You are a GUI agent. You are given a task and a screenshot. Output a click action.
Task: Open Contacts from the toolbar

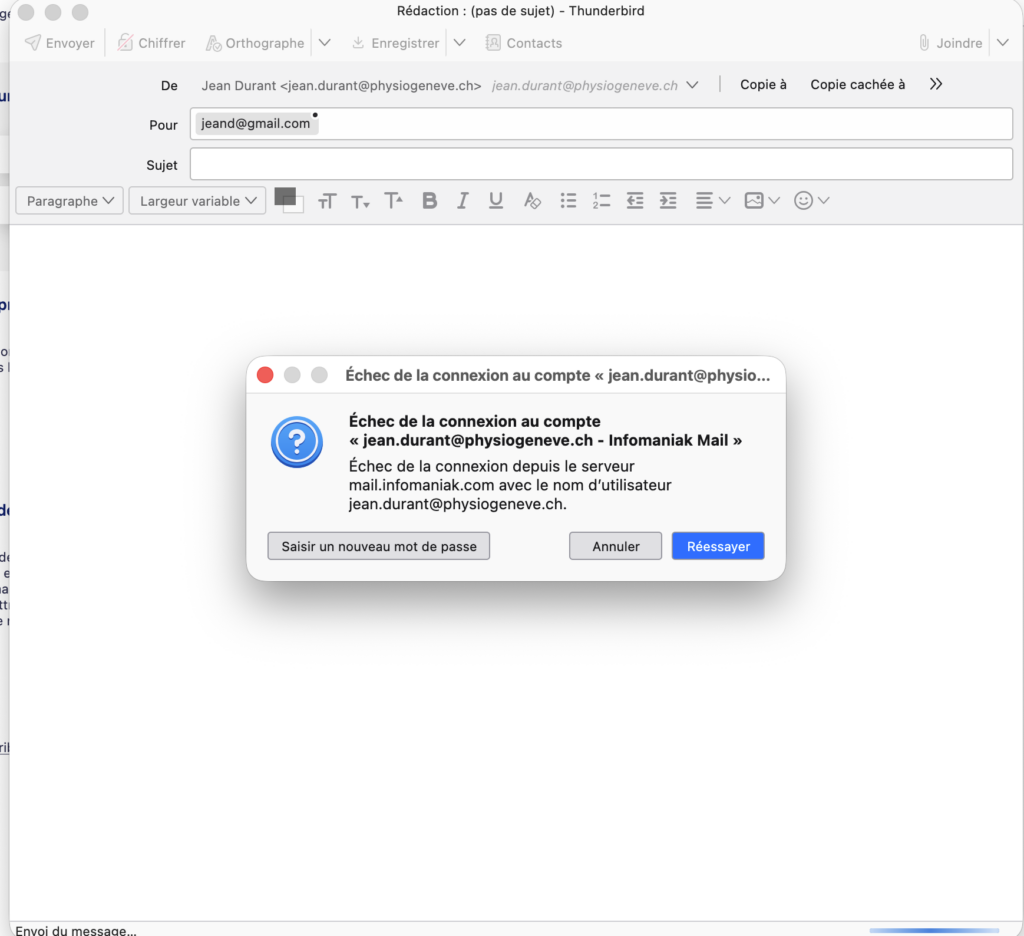523,43
